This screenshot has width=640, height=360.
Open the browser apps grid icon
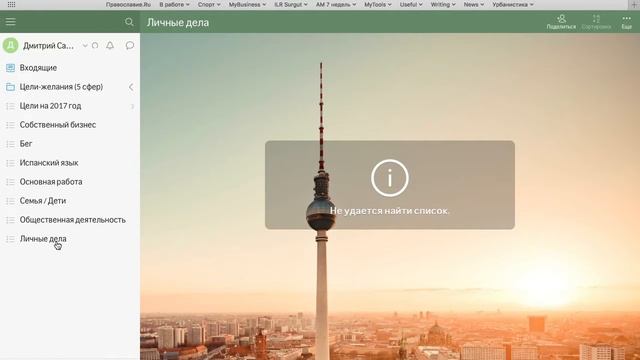[x=11, y=4]
